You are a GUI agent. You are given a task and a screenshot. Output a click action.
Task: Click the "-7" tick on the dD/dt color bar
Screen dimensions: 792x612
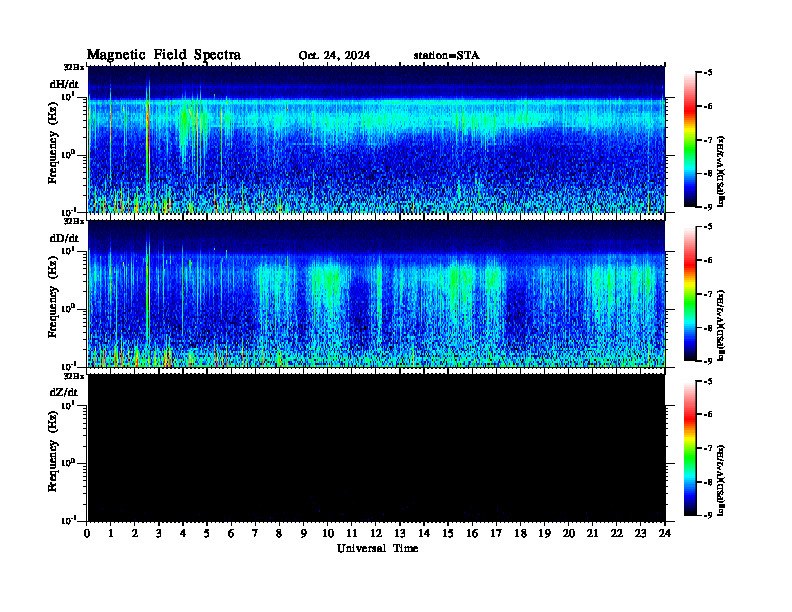[708, 294]
